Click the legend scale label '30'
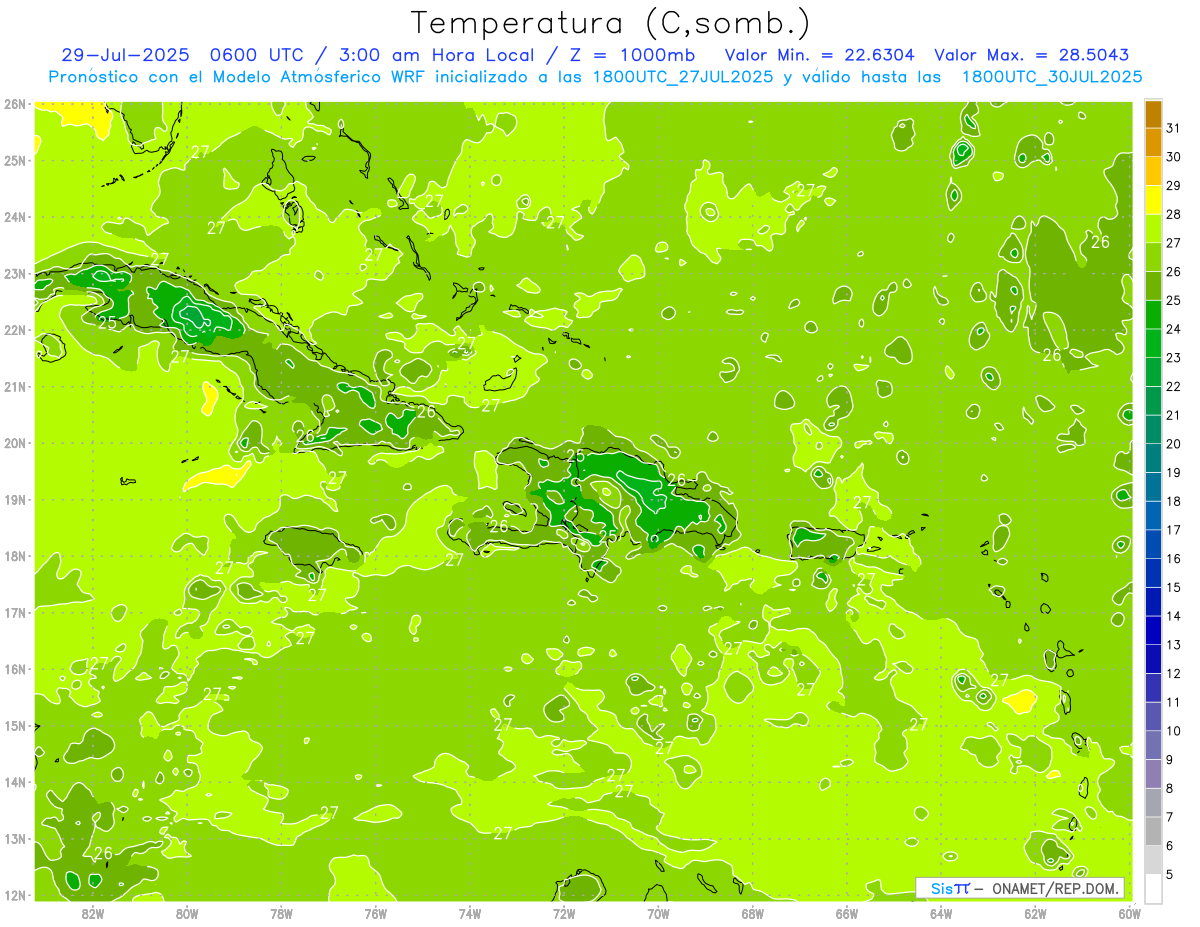The width and height of the screenshot is (1200, 927). tap(1174, 157)
